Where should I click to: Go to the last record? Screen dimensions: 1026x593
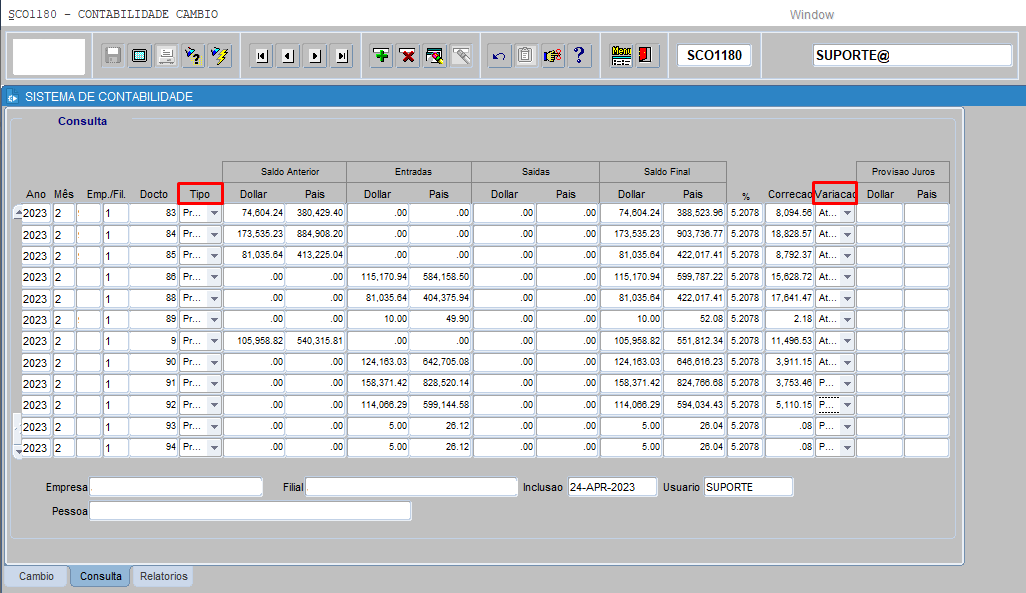342,56
